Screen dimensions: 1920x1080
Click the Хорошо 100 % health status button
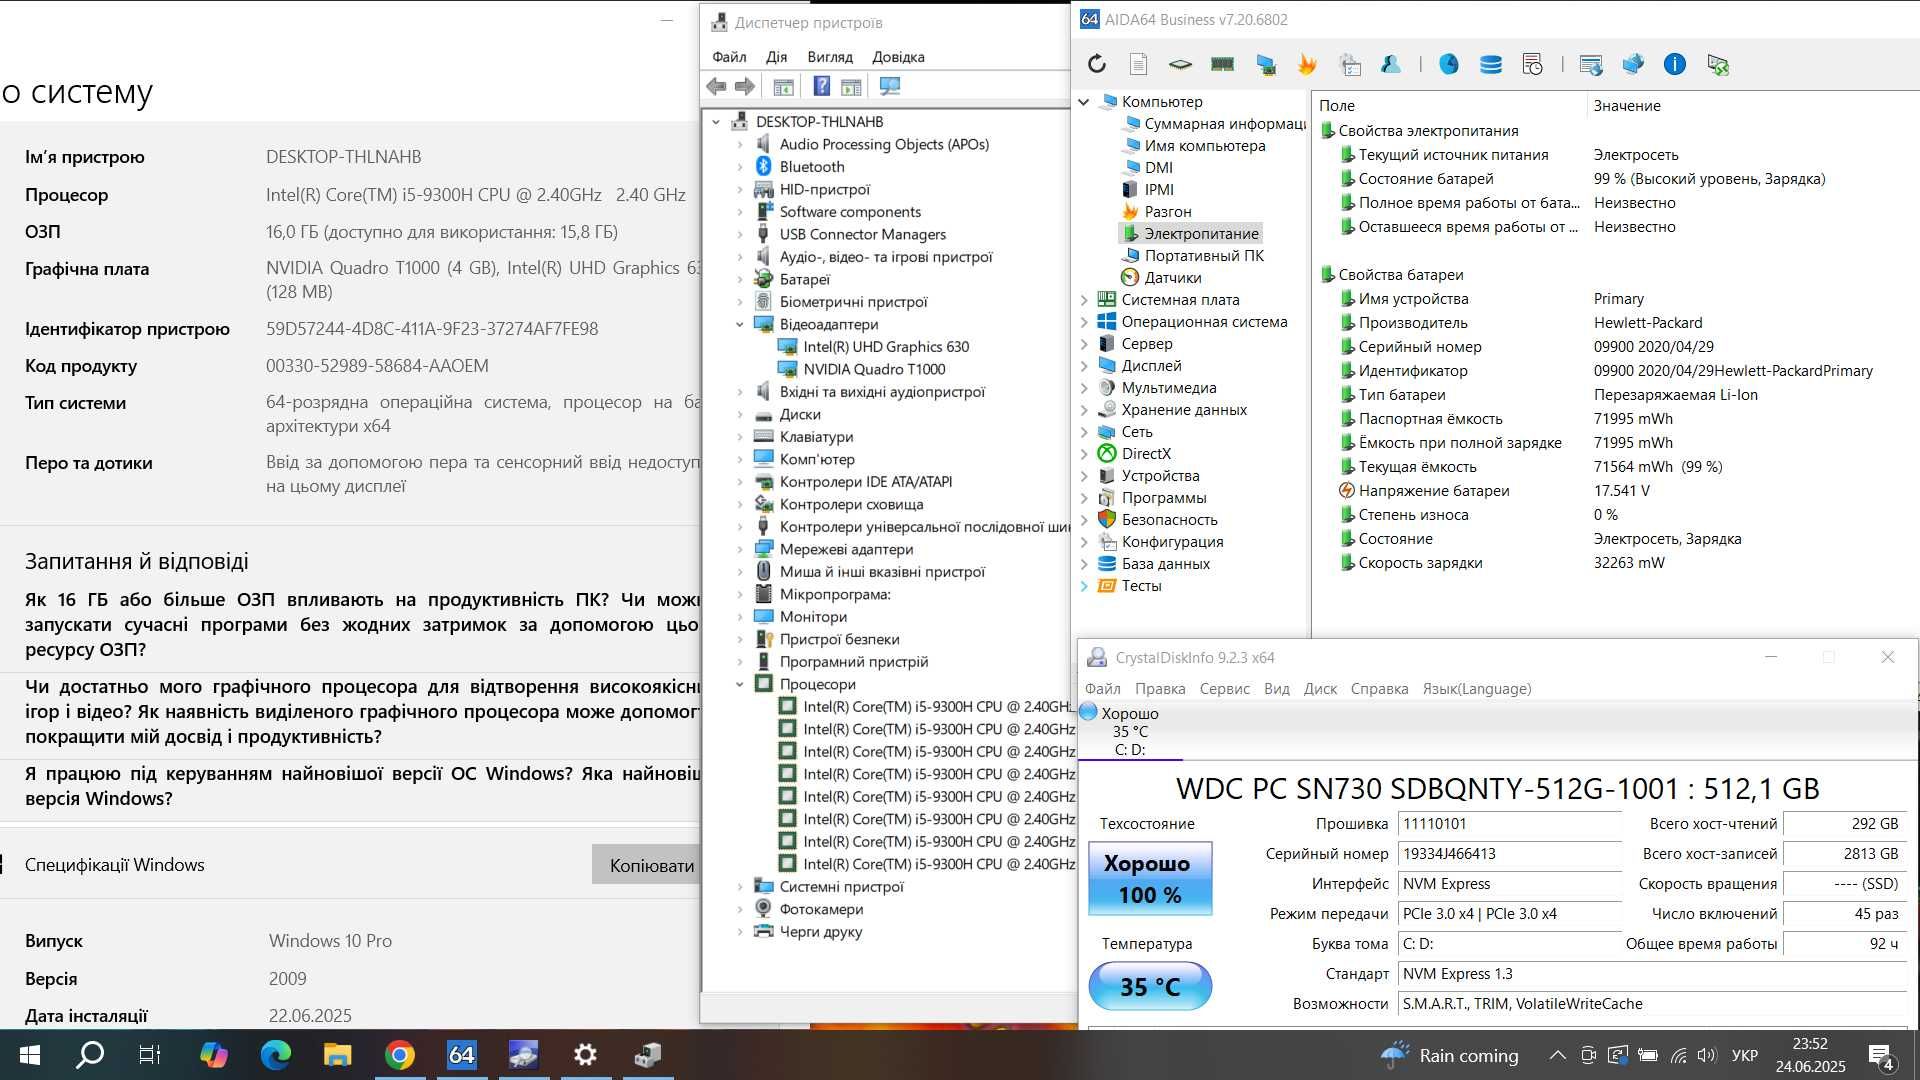[1150, 878]
